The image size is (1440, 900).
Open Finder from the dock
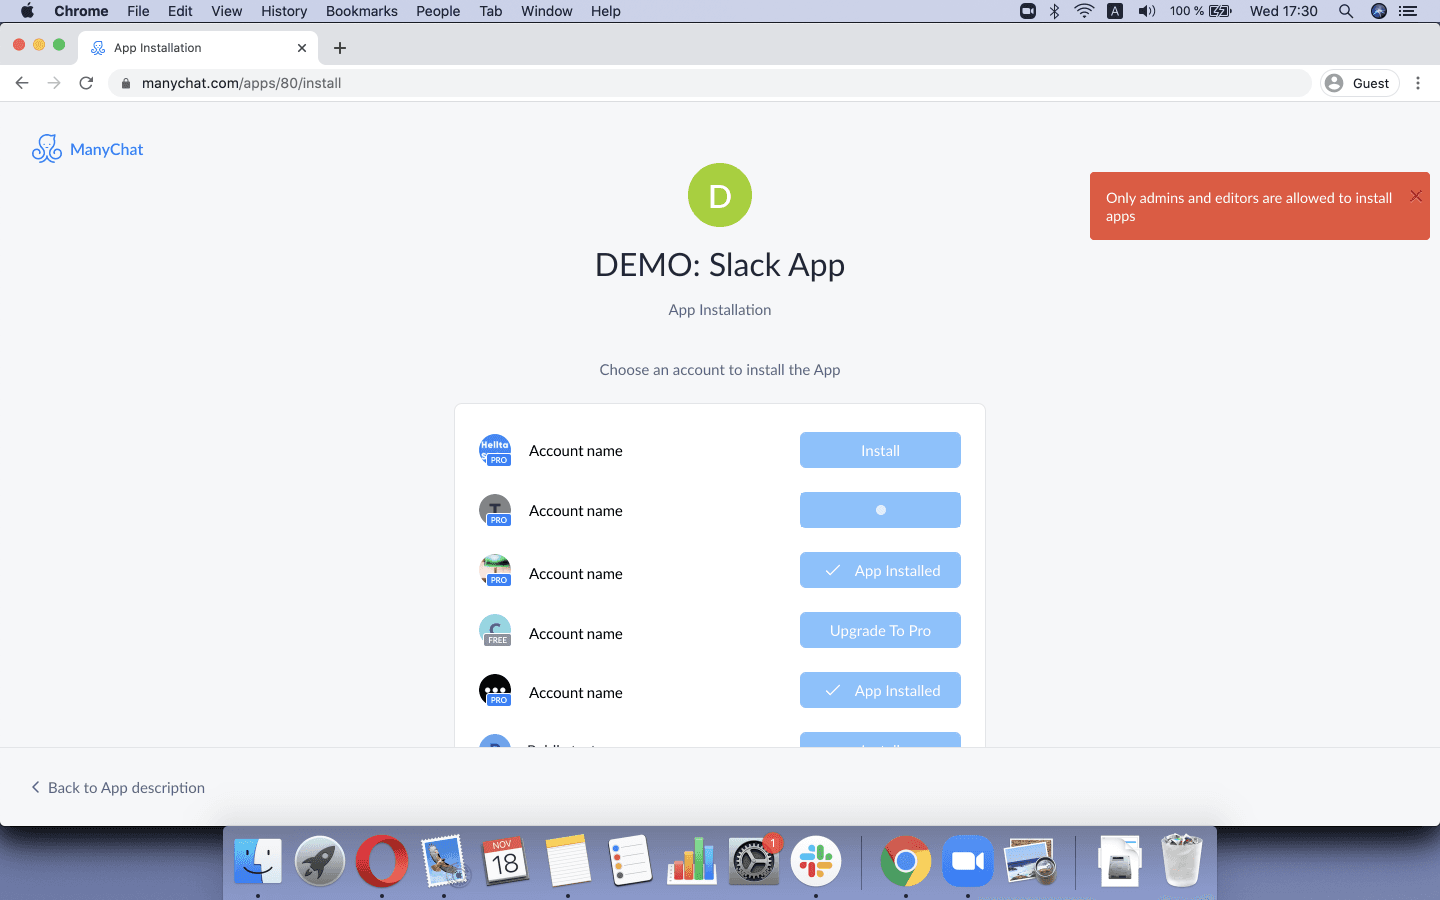click(x=258, y=861)
